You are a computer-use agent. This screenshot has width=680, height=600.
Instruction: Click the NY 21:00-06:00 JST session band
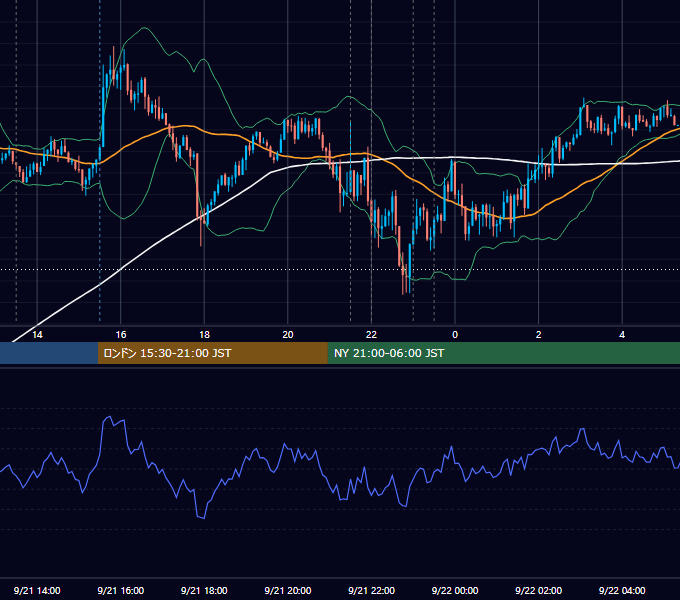[x=503, y=353]
